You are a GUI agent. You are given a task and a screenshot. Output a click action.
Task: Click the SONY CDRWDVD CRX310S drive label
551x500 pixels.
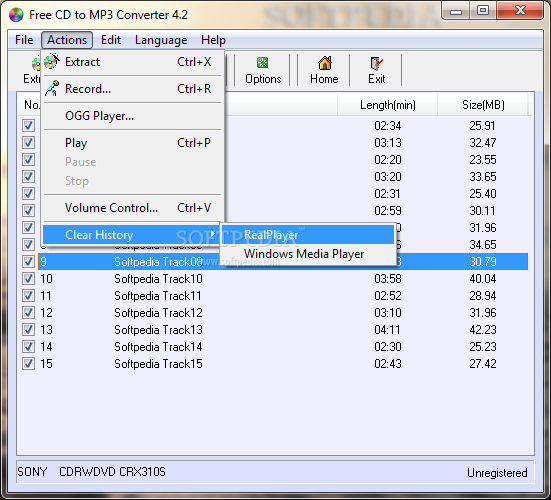[x=91, y=472]
